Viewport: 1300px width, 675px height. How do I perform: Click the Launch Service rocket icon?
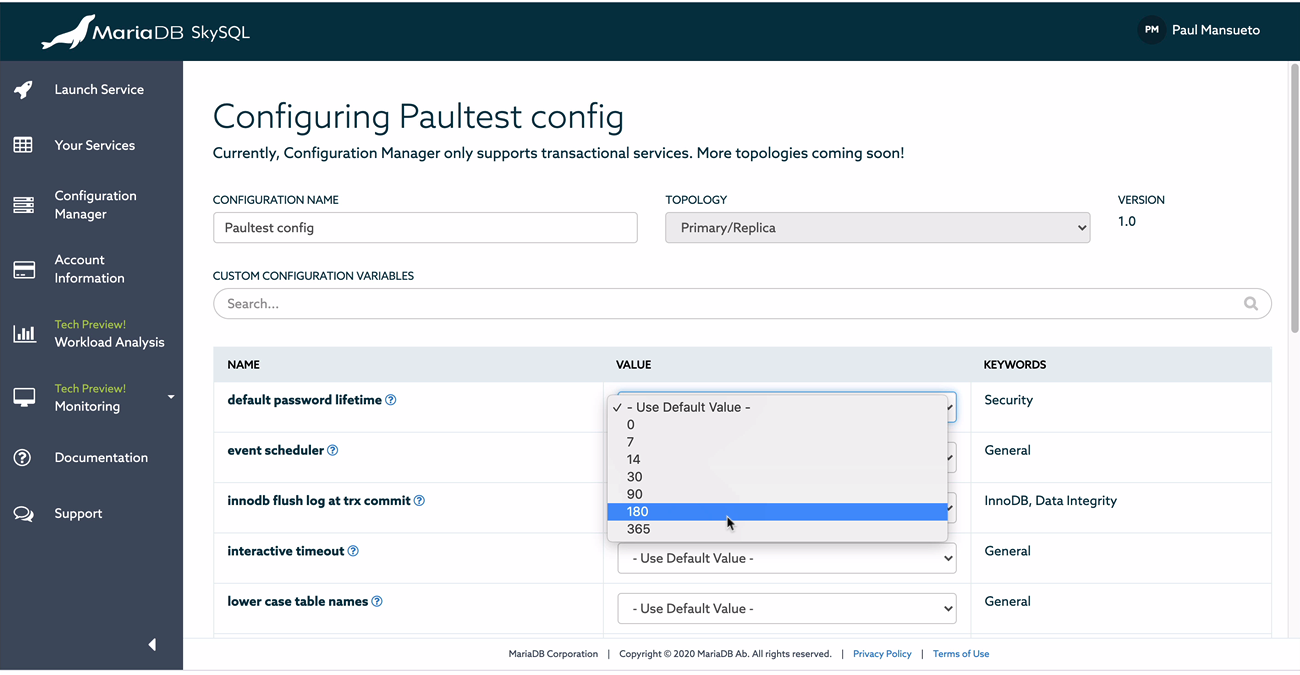click(23, 90)
